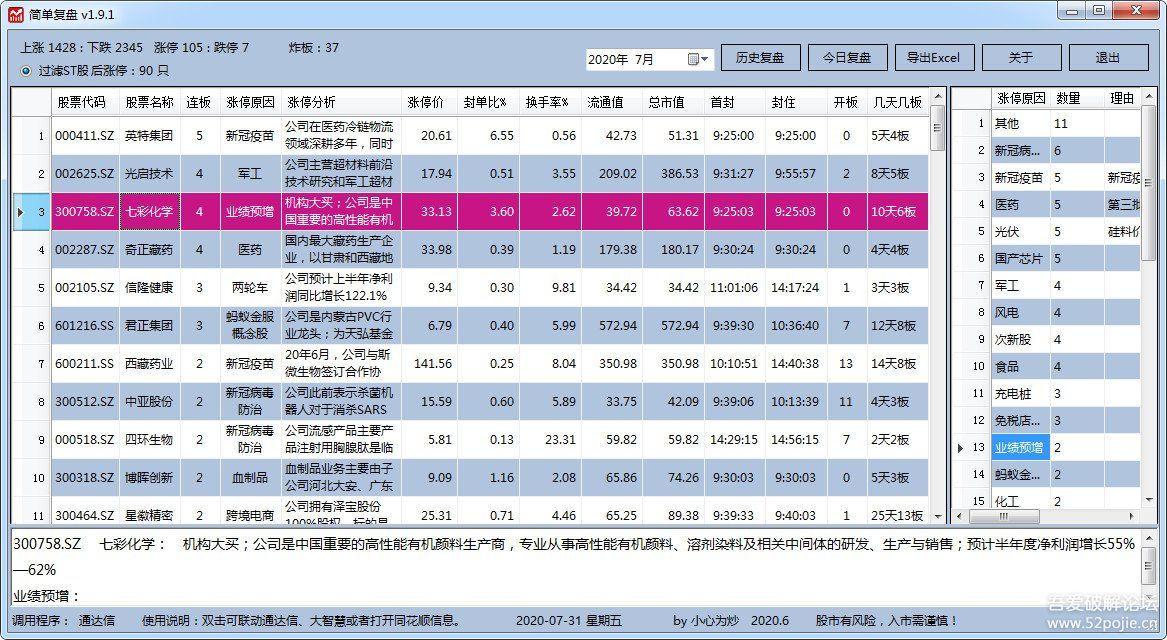
Task: Select 食品 in the reasons list
Action: (1021, 366)
